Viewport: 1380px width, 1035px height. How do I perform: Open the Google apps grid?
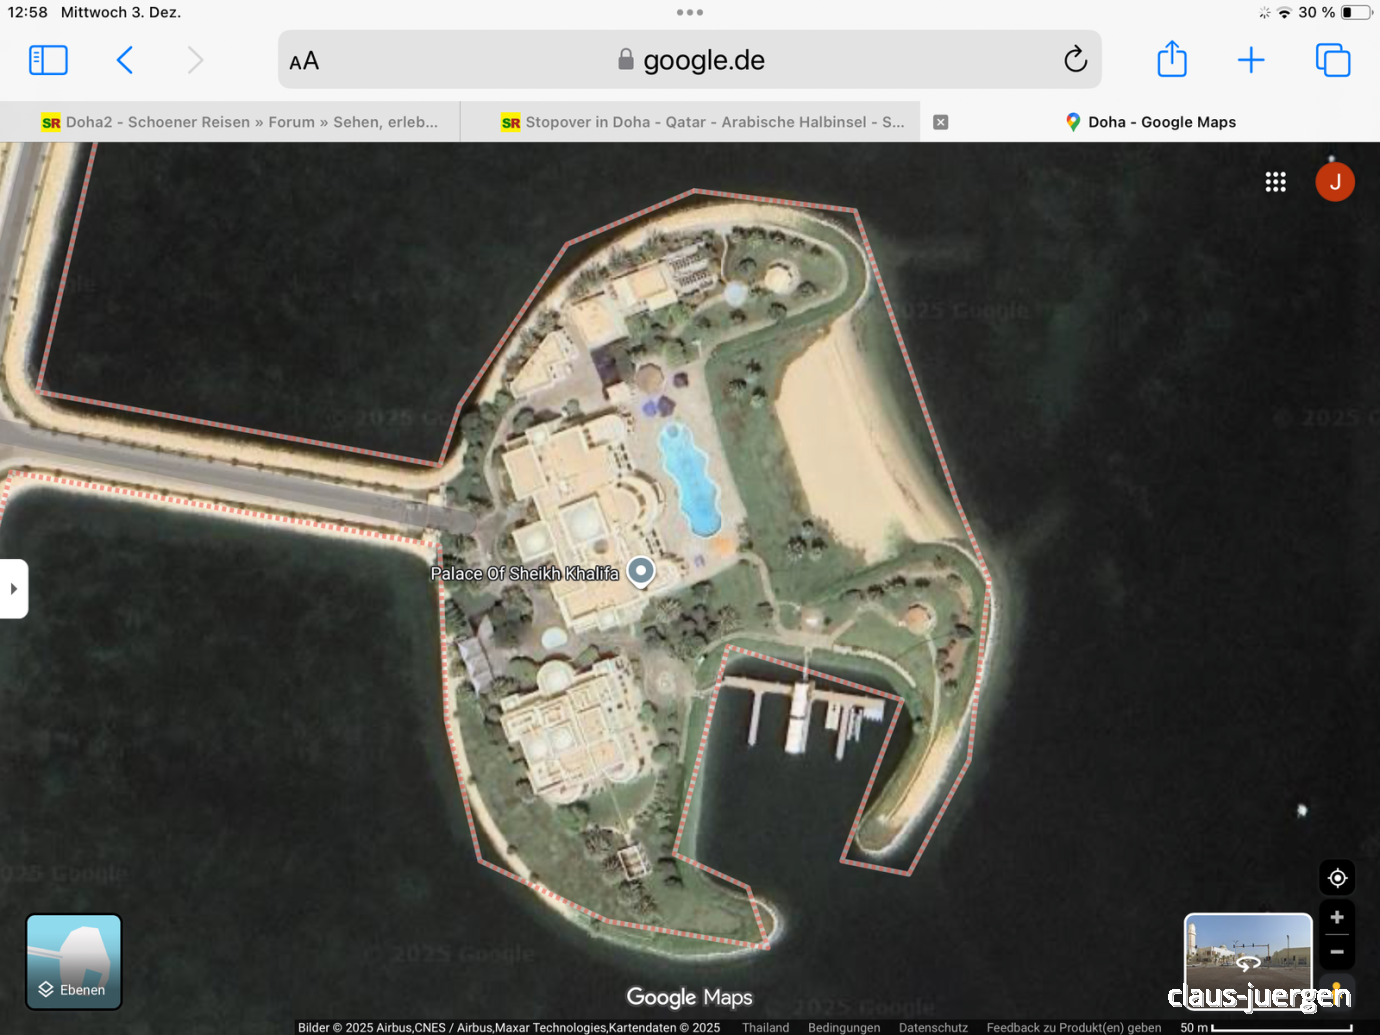coord(1275,182)
